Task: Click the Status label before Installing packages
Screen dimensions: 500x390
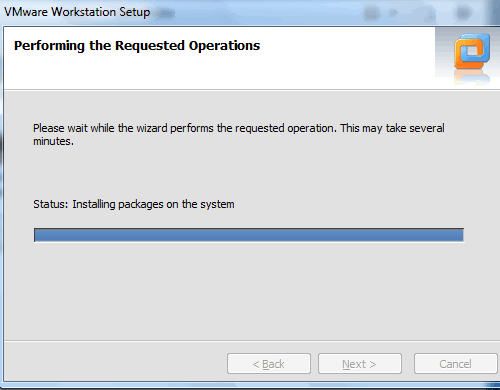Action: [51, 204]
